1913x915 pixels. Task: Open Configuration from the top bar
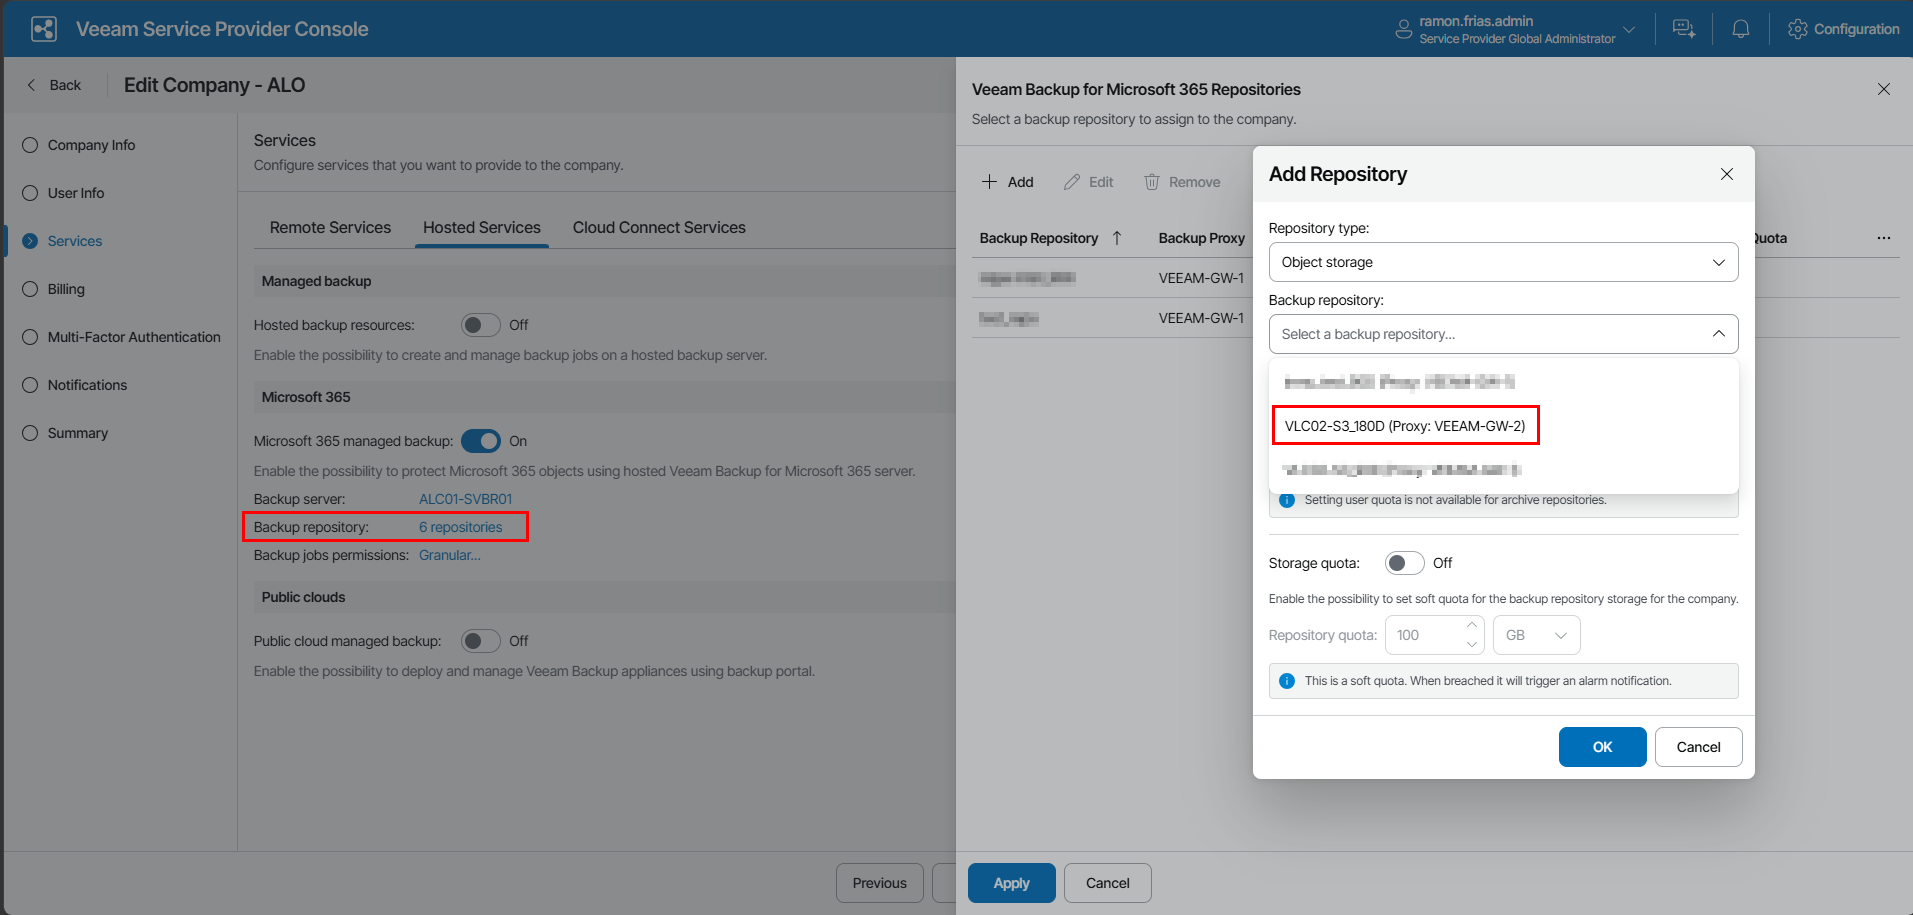tap(1844, 29)
